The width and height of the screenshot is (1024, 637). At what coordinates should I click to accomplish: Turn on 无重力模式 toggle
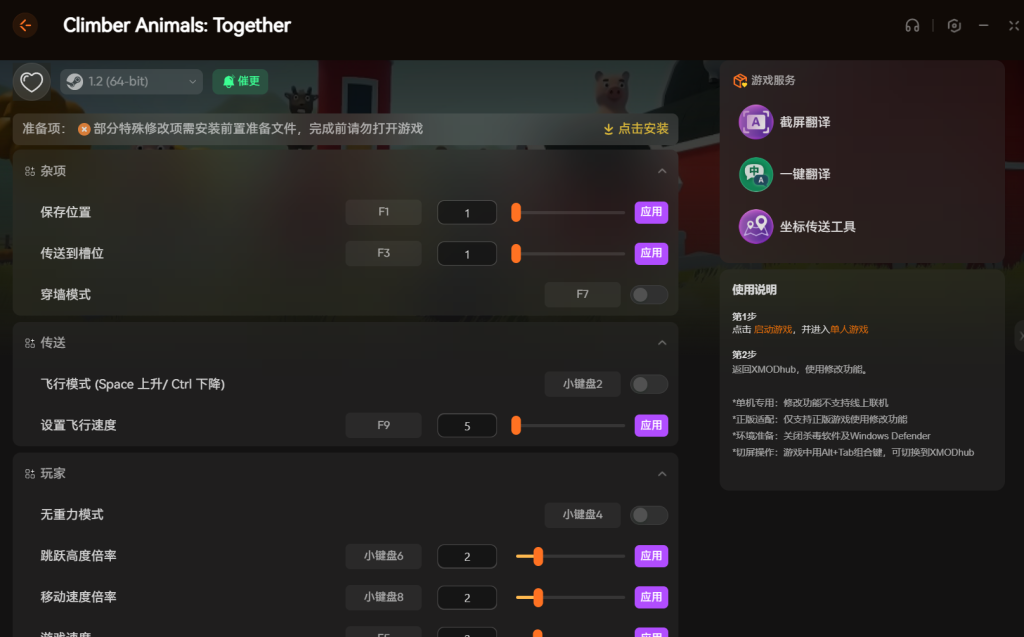pos(648,515)
